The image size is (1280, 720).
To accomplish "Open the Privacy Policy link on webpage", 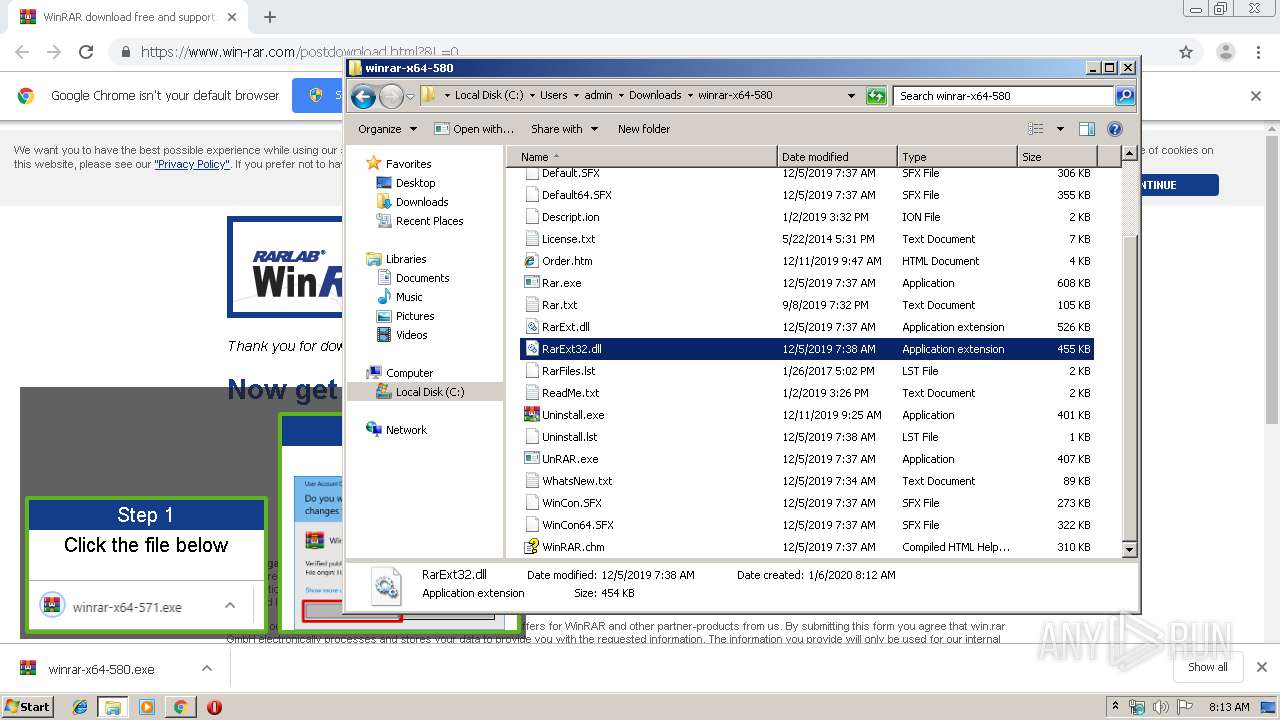I will [191, 164].
